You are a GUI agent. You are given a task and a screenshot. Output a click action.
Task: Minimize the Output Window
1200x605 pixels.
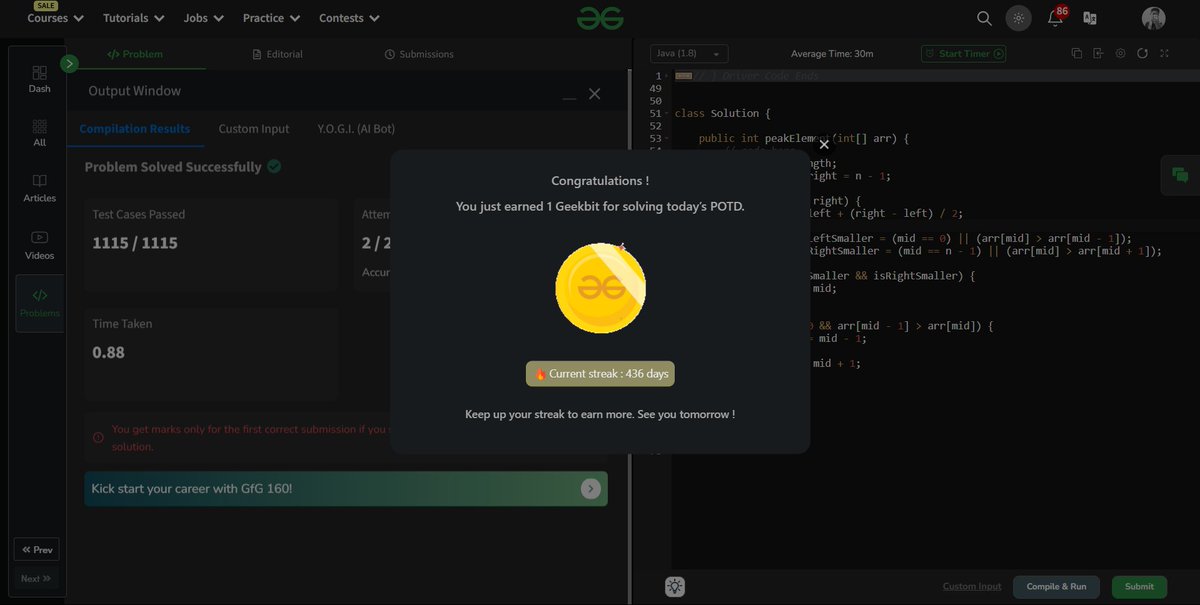tap(569, 97)
